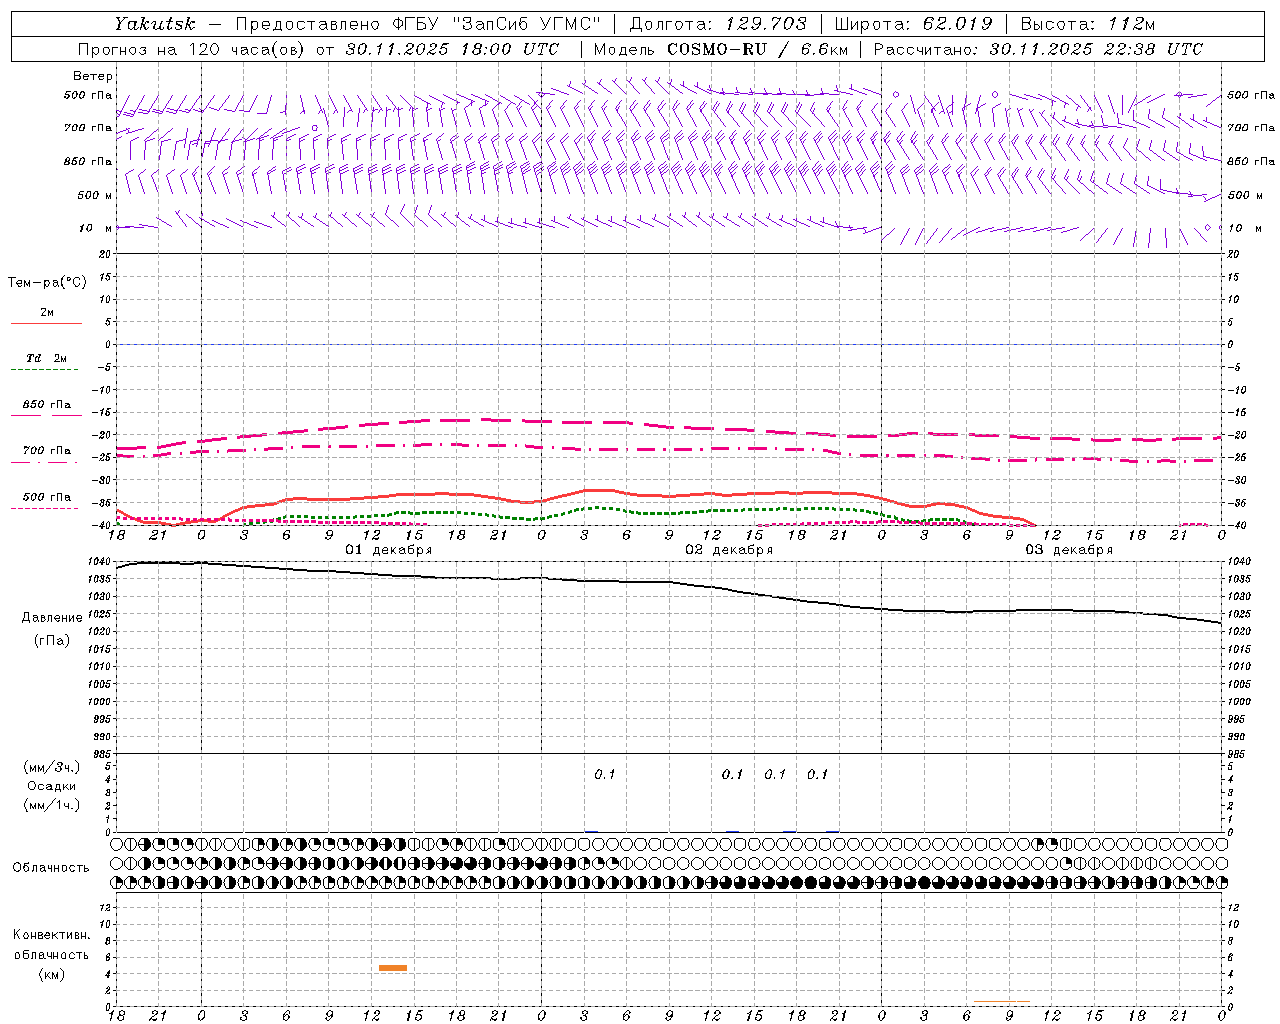The width and height of the screenshot is (1280, 1024).
Task: Click the orange convective cloud bar
Action: [393, 967]
